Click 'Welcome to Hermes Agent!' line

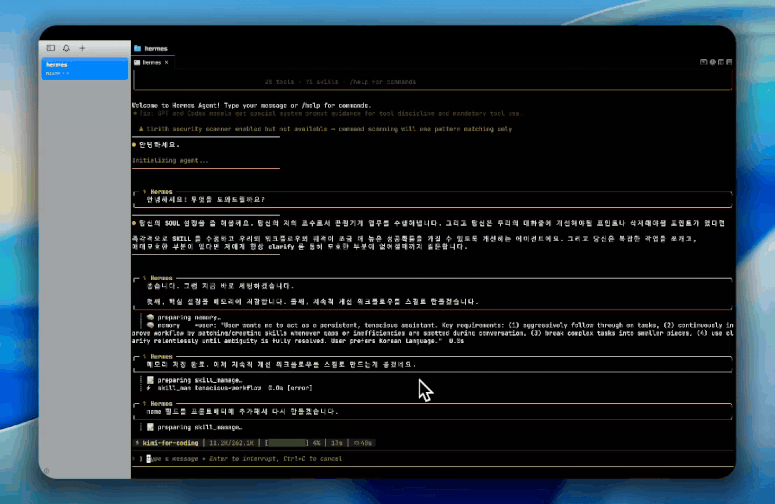pyautogui.click(x=251, y=105)
